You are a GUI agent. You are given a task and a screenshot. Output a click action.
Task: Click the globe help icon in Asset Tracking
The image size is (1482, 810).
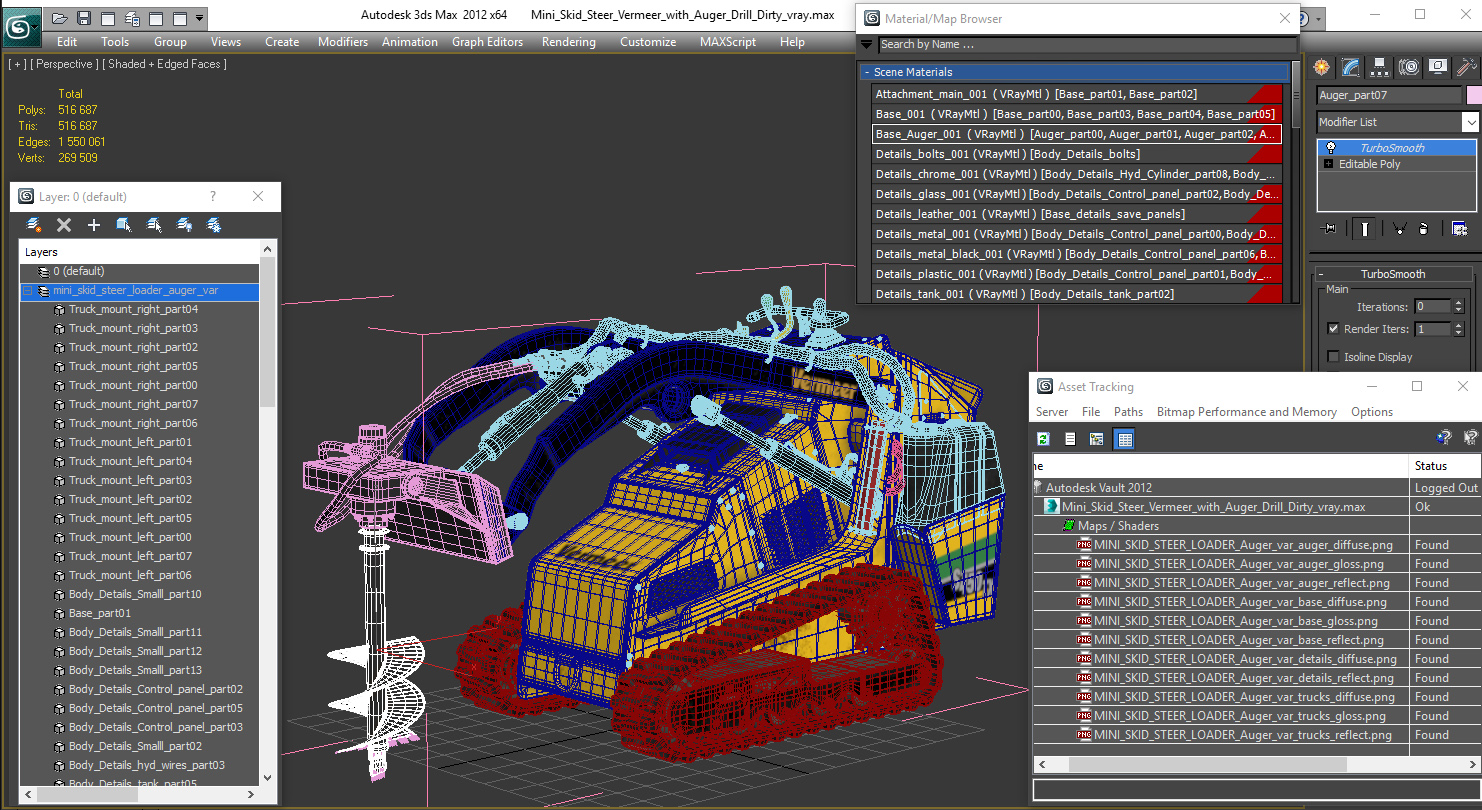click(x=1443, y=437)
